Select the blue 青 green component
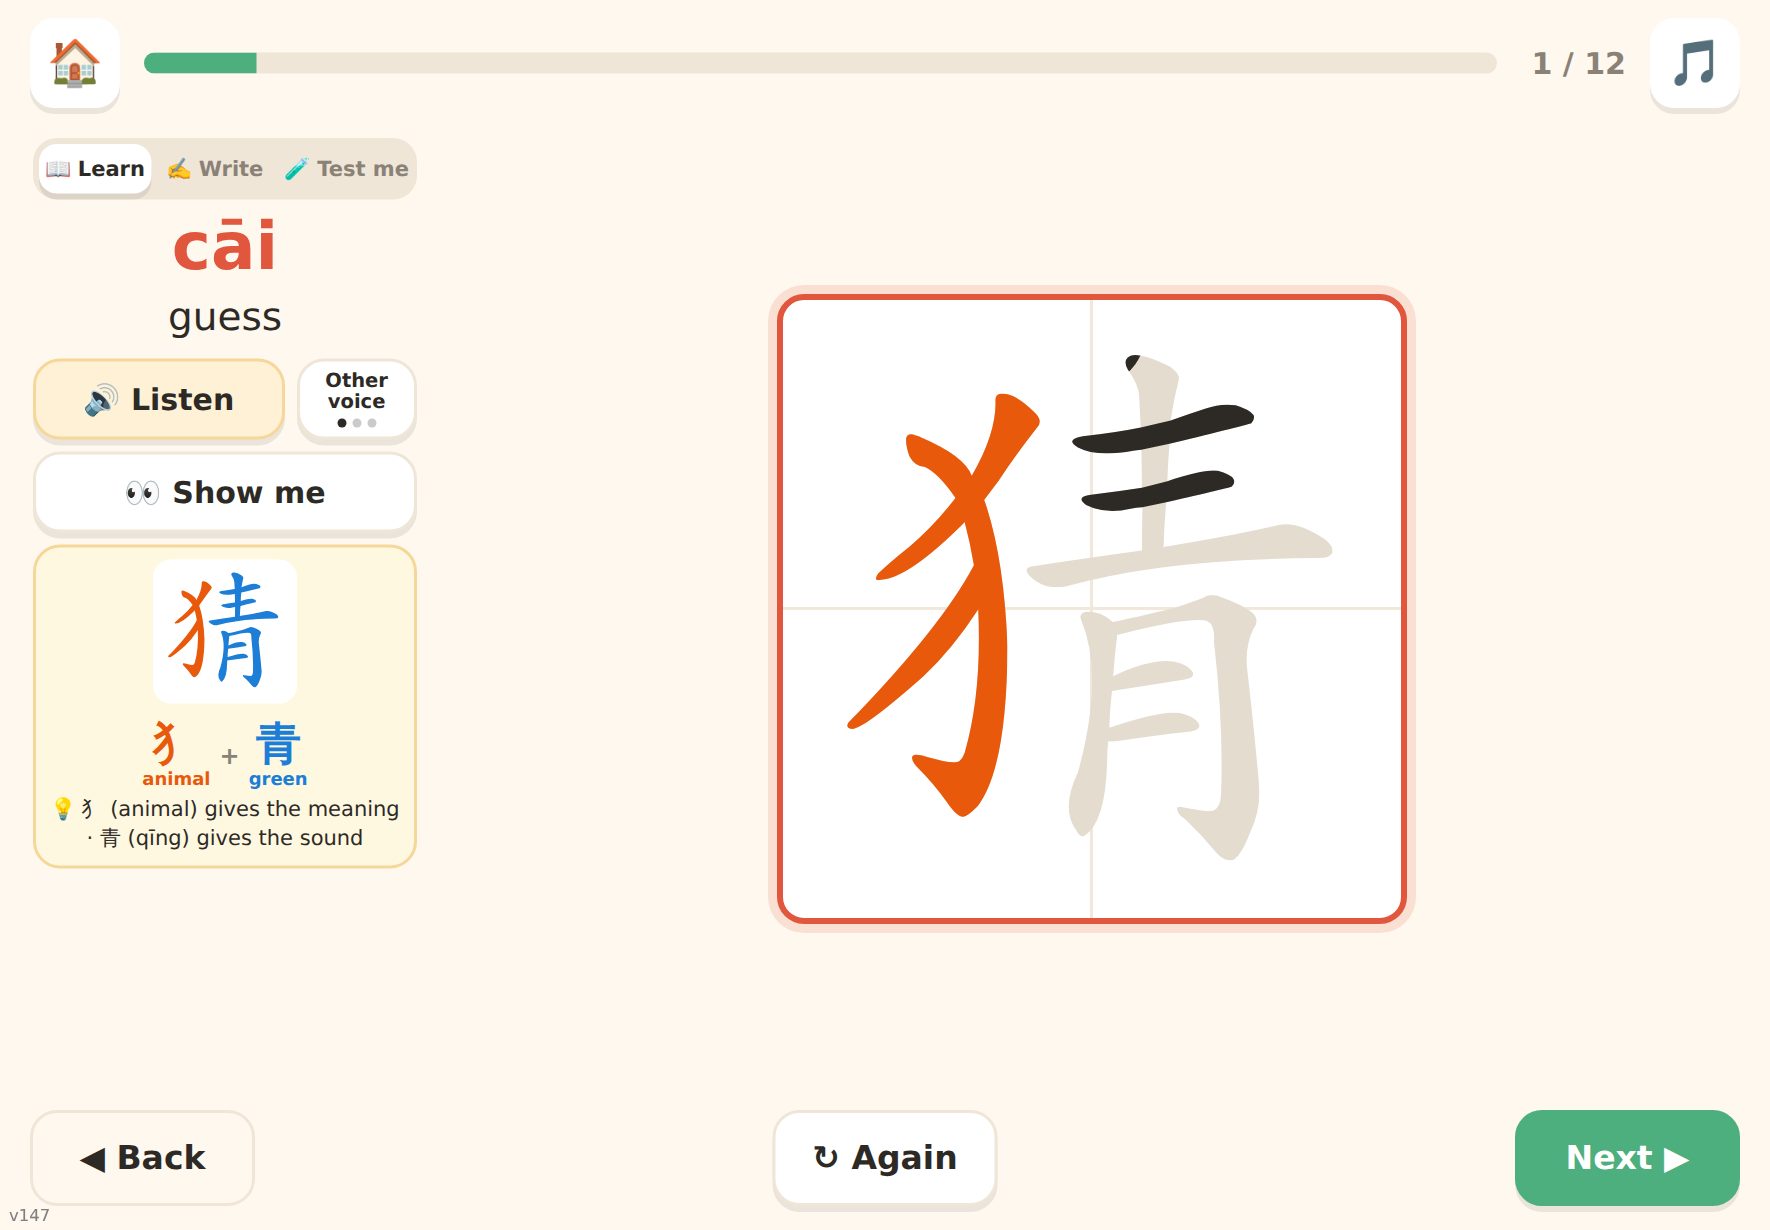Screen dimensions: 1770x1230 click(x=278, y=754)
